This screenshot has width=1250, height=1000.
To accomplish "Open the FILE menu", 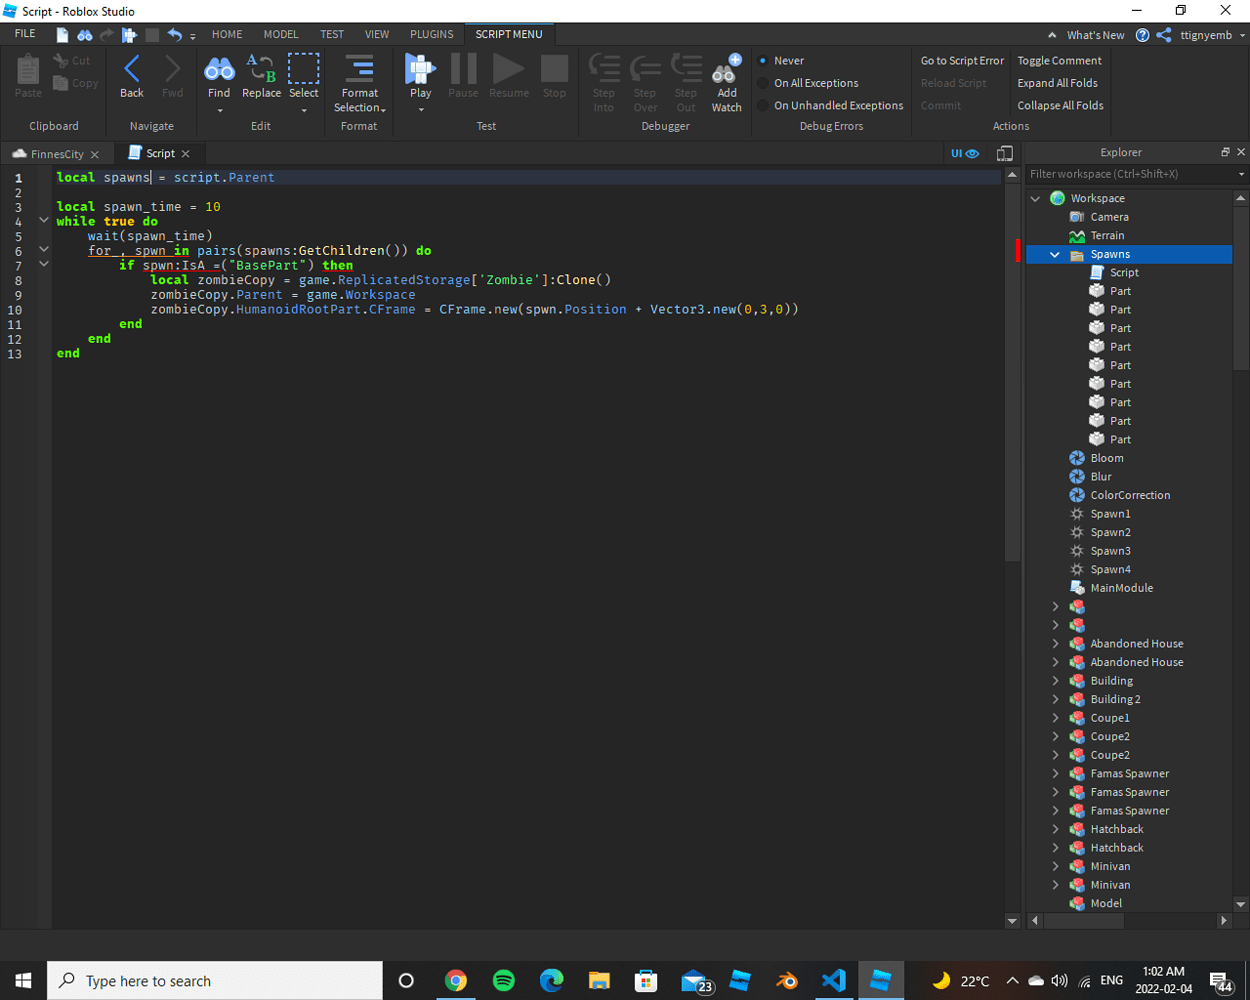I will (23, 33).
